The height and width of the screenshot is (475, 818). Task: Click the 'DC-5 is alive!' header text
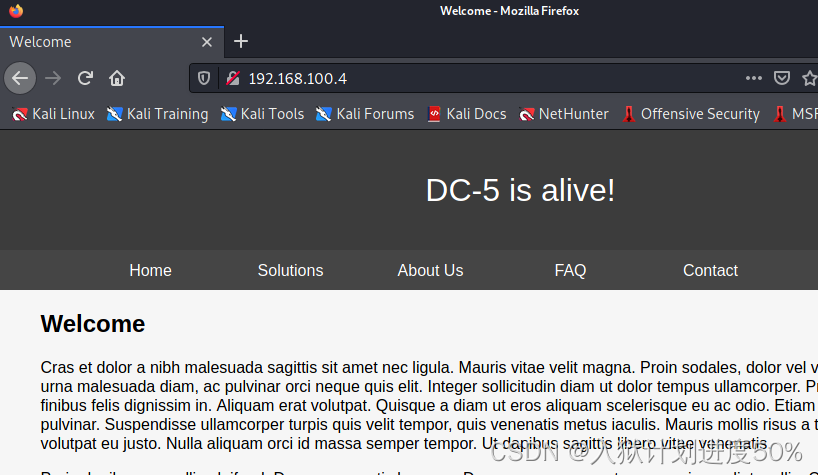[521, 190]
